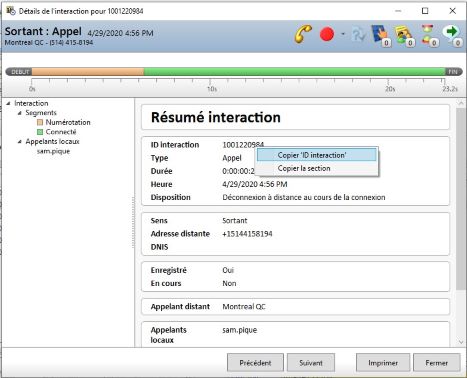Click the Adresse distante value +15144158194
Screen dimensions: 467x378
[x=247, y=234]
